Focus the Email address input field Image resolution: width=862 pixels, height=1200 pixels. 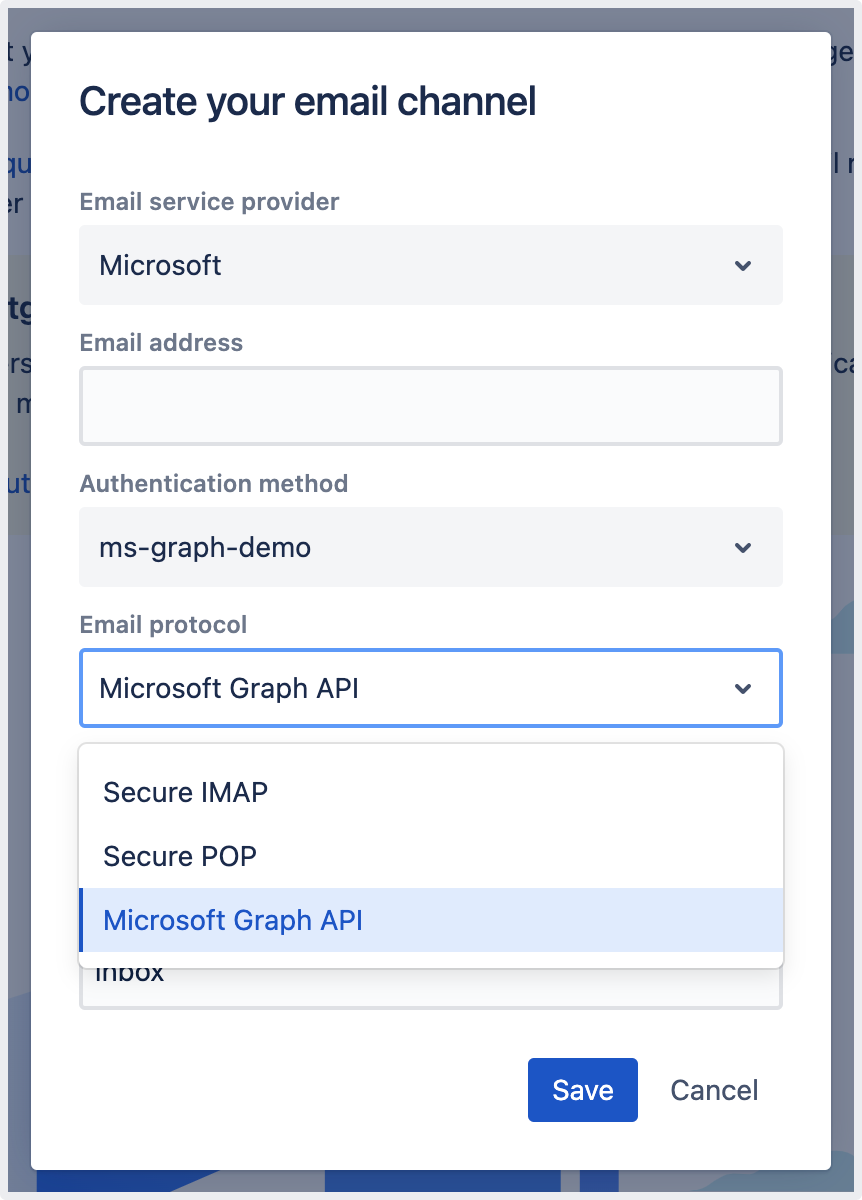click(430, 406)
